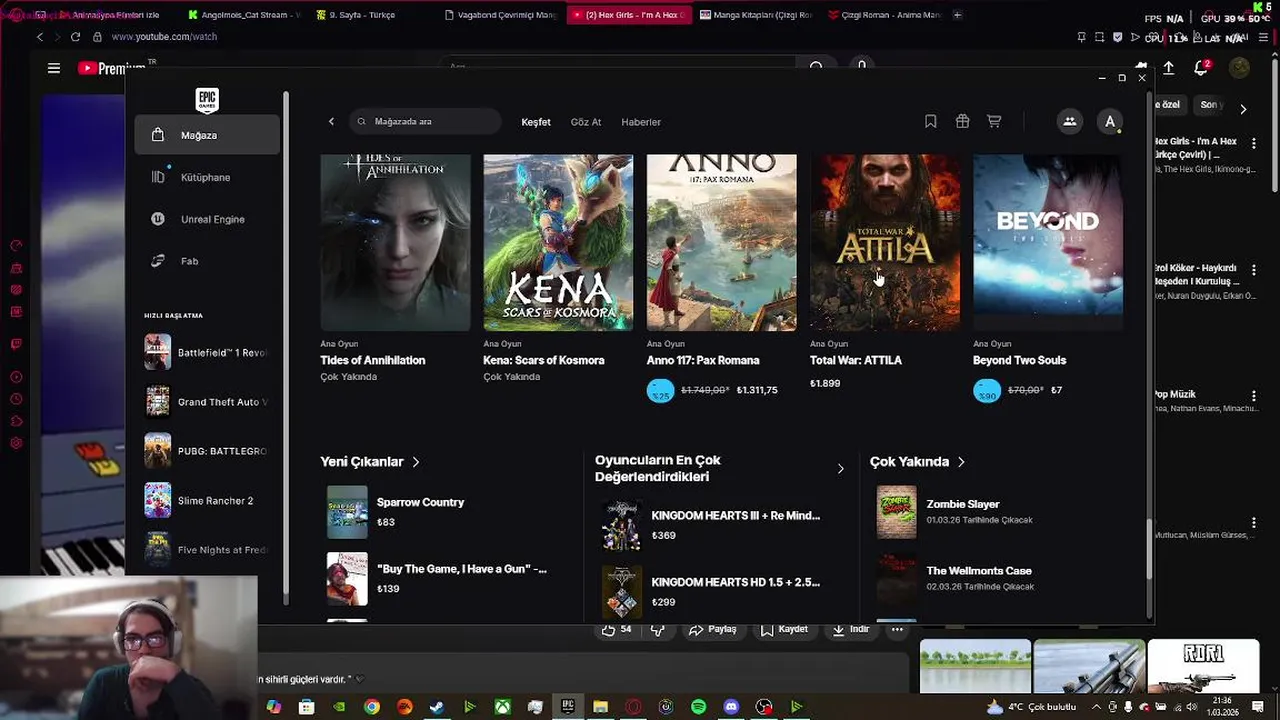1280x720 pixels.
Task: Open a new browser tab
Action: [957, 15]
